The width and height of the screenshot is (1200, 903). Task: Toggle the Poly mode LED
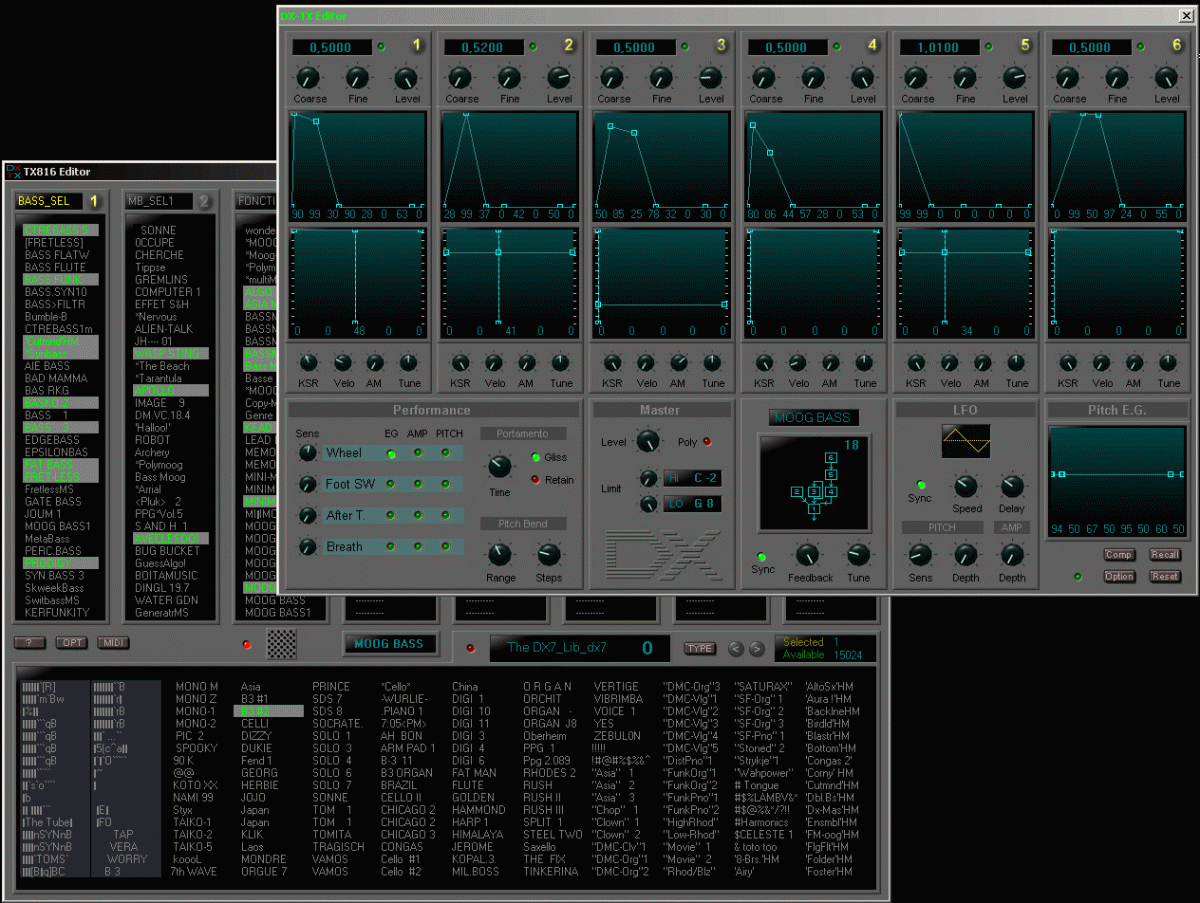click(x=709, y=442)
